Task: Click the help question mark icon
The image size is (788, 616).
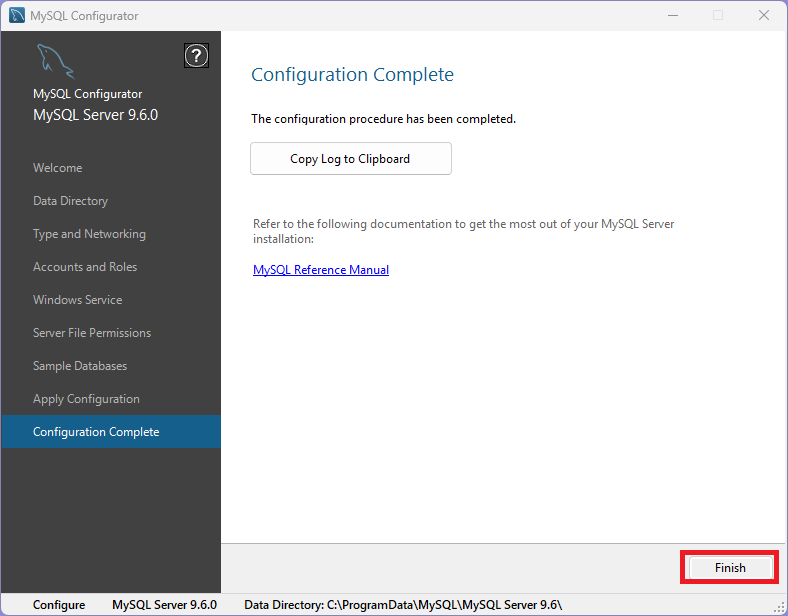Action: (x=197, y=56)
